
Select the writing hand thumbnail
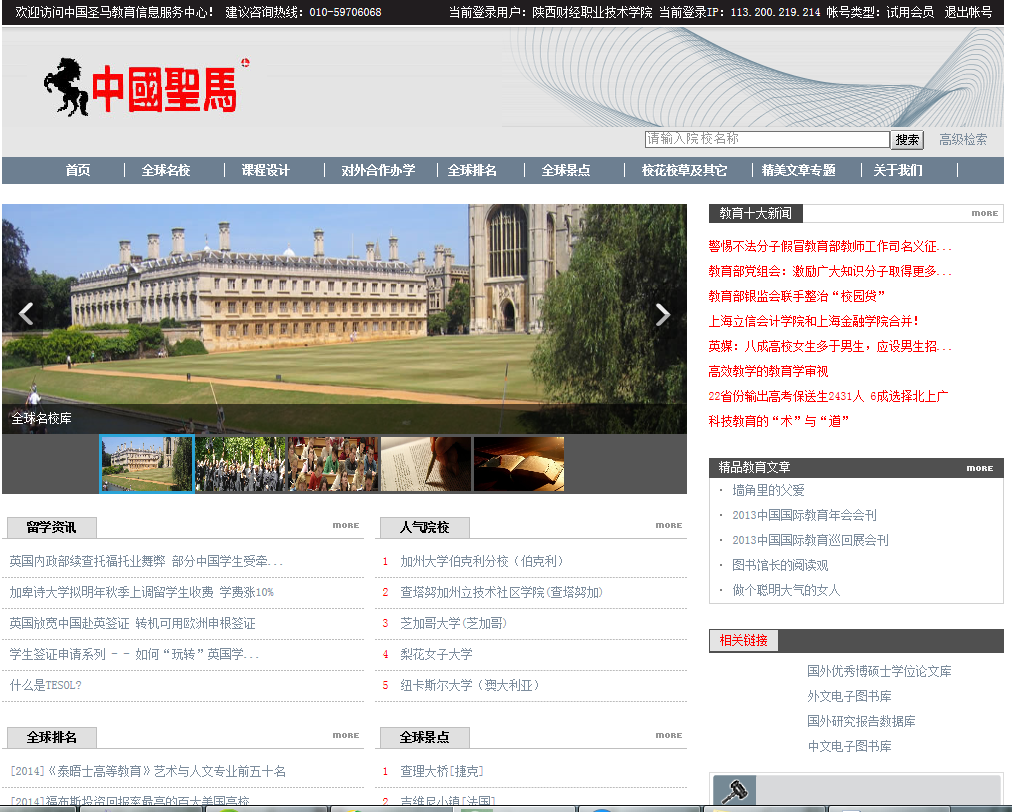[x=426, y=464]
